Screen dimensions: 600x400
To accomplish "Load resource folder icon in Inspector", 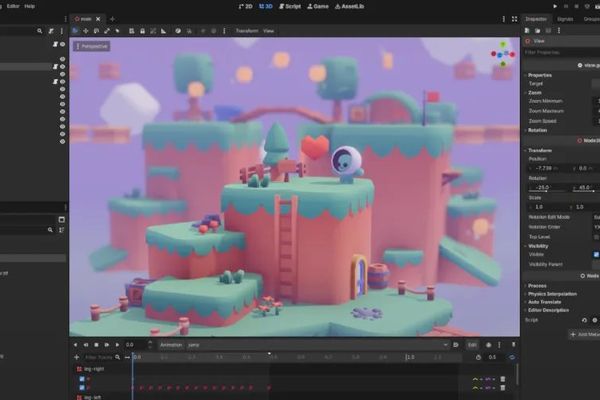I will tap(538, 31).
